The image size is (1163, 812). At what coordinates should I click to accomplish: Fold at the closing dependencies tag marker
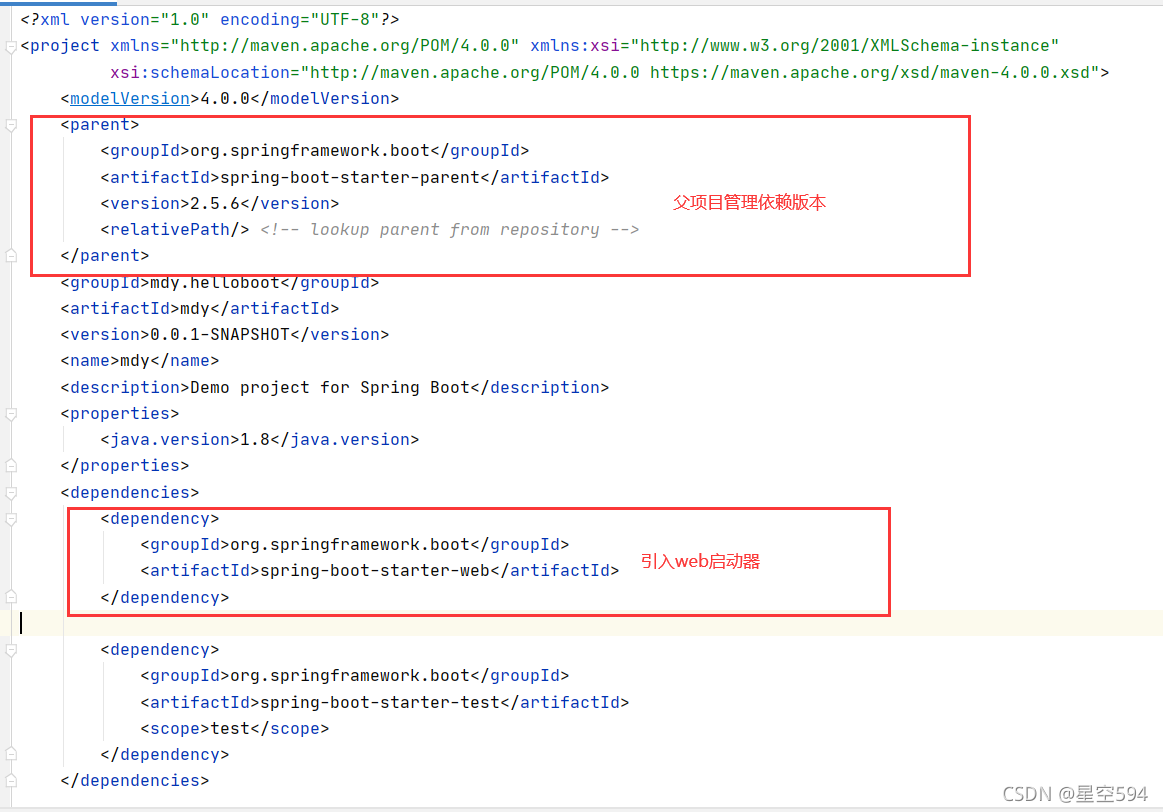click(x=10, y=781)
